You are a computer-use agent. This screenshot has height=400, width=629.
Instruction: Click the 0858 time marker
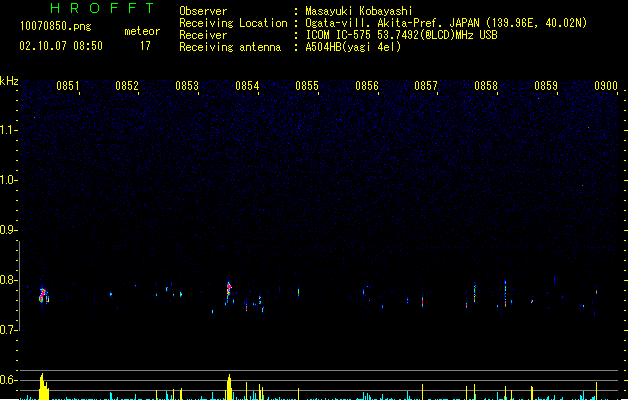click(486, 86)
